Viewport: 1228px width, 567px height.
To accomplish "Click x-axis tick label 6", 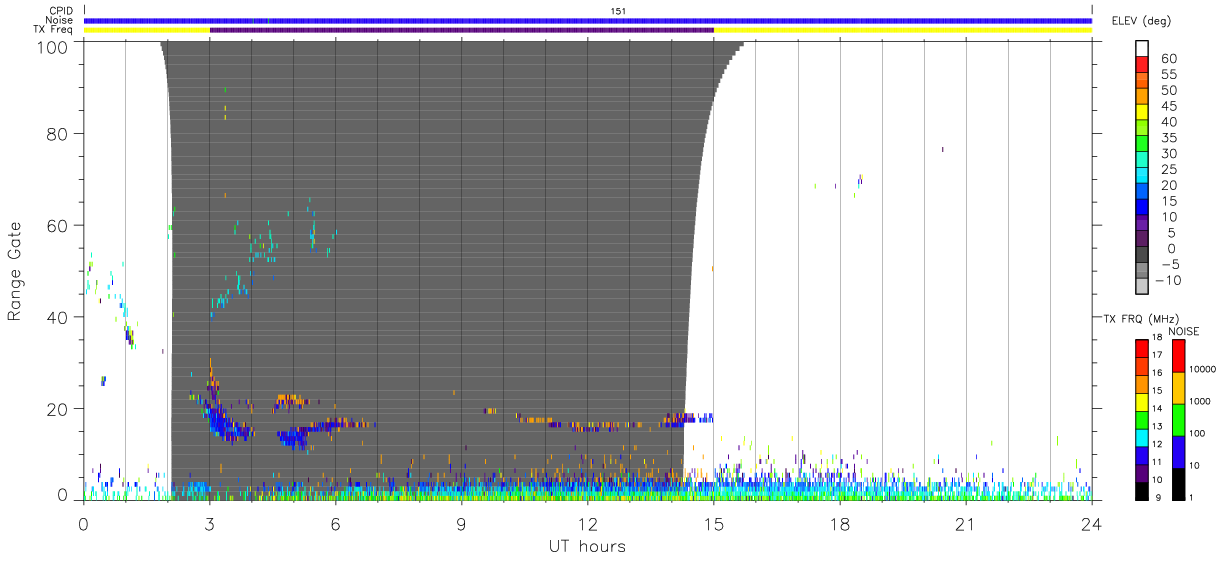I will click(x=335, y=524).
